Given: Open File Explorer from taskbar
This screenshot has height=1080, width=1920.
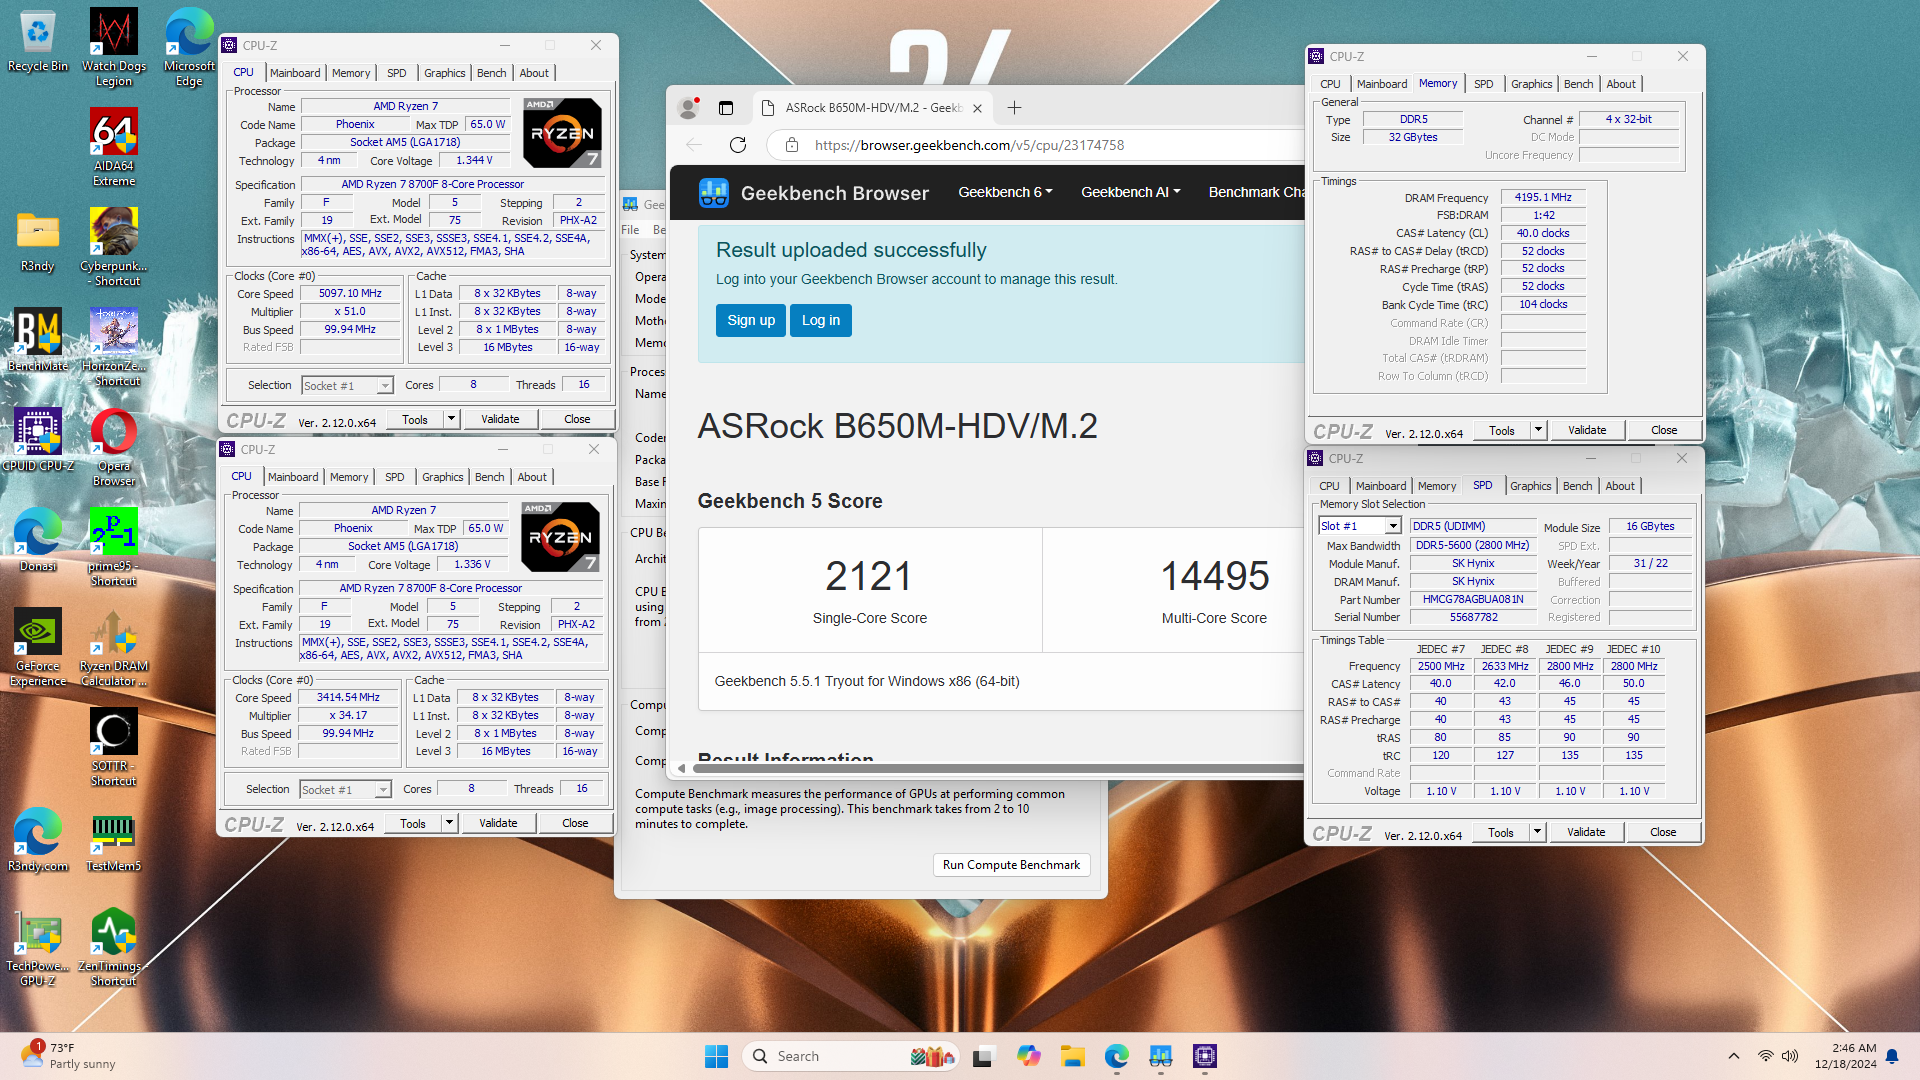Looking at the screenshot, I should click(x=1073, y=1056).
